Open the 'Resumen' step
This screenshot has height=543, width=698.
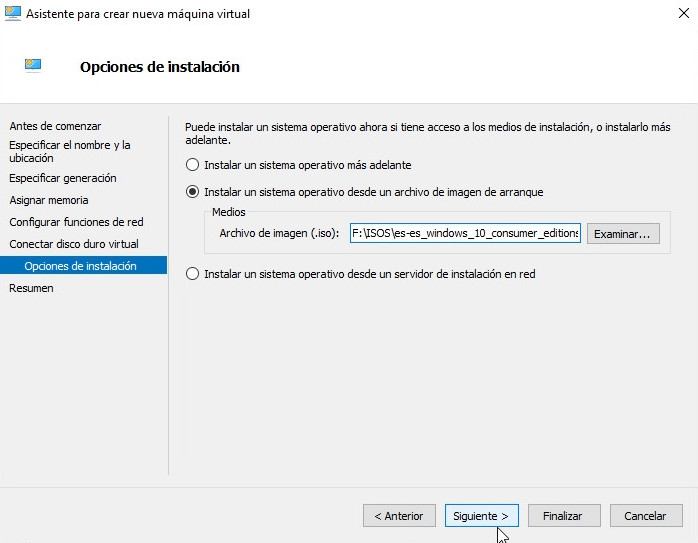tap(31, 288)
